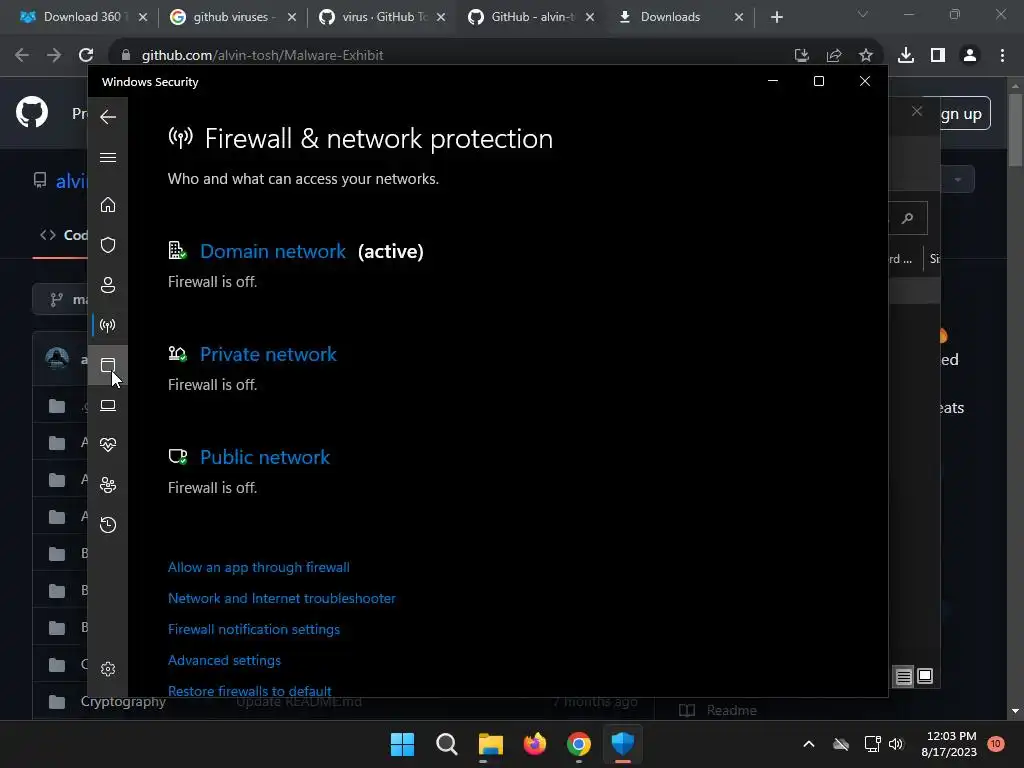Viewport: 1024px width, 768px height.
Task: Show hidden icons chevron in system tray
Action: [x=809, y=744]
